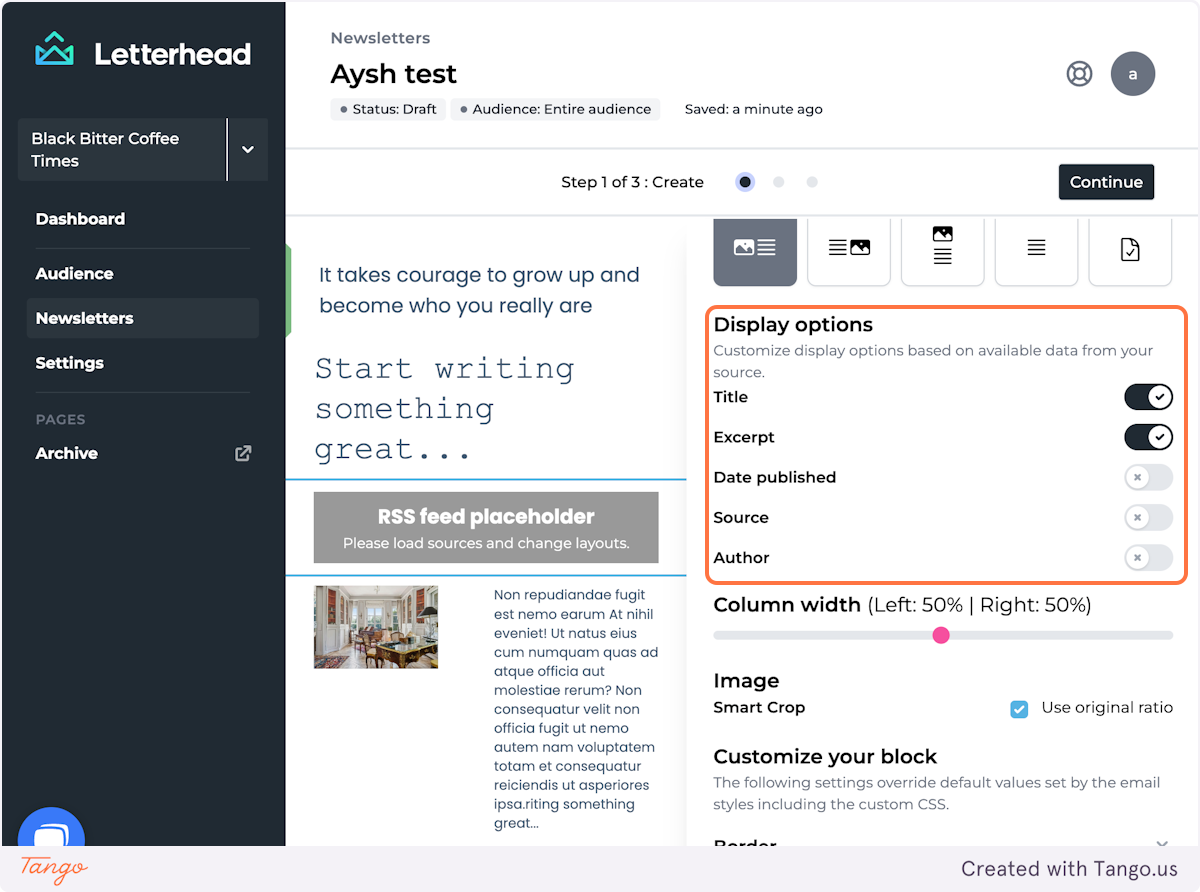Select RSS feed placeholder block
This screenshot has height=892, width=1200.
pos(486,527)
